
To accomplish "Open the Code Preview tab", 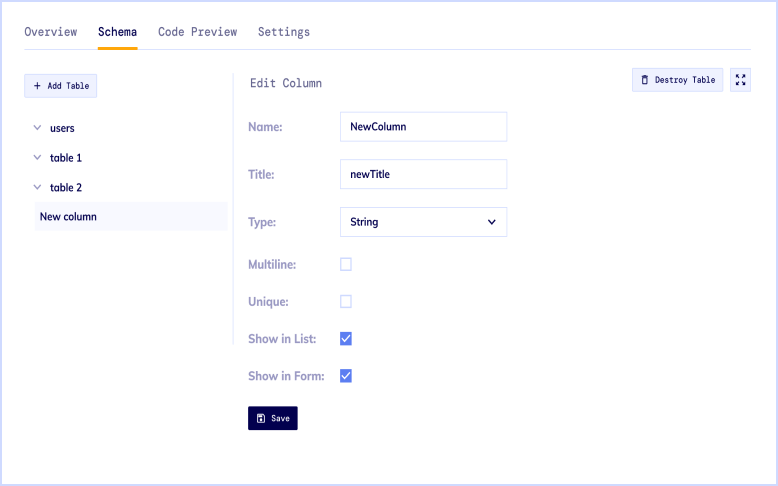I will pyautogui.click(x=197, y=32).
